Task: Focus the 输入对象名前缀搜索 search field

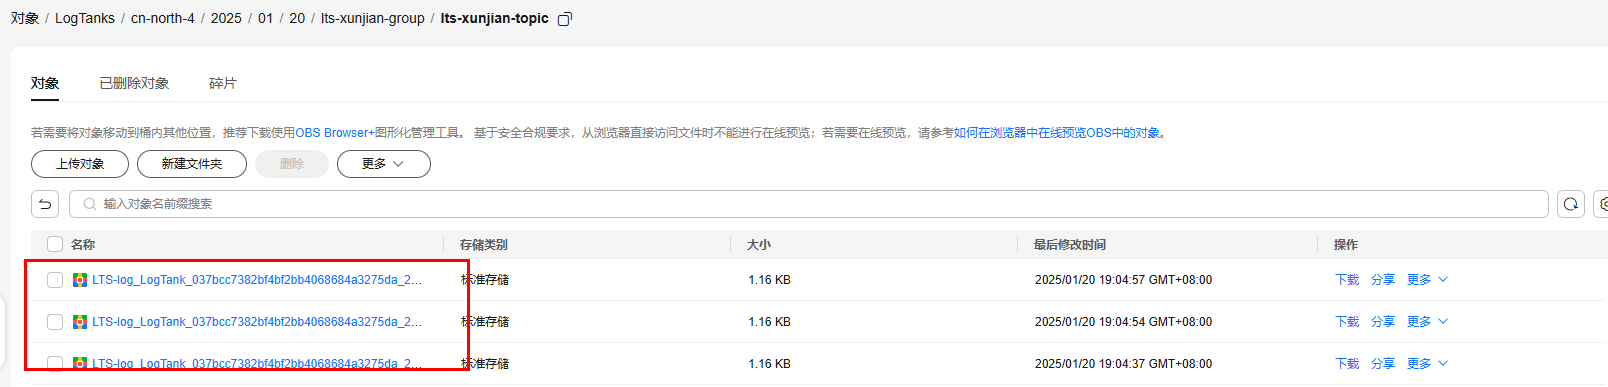Action: (x=809, y=204)
